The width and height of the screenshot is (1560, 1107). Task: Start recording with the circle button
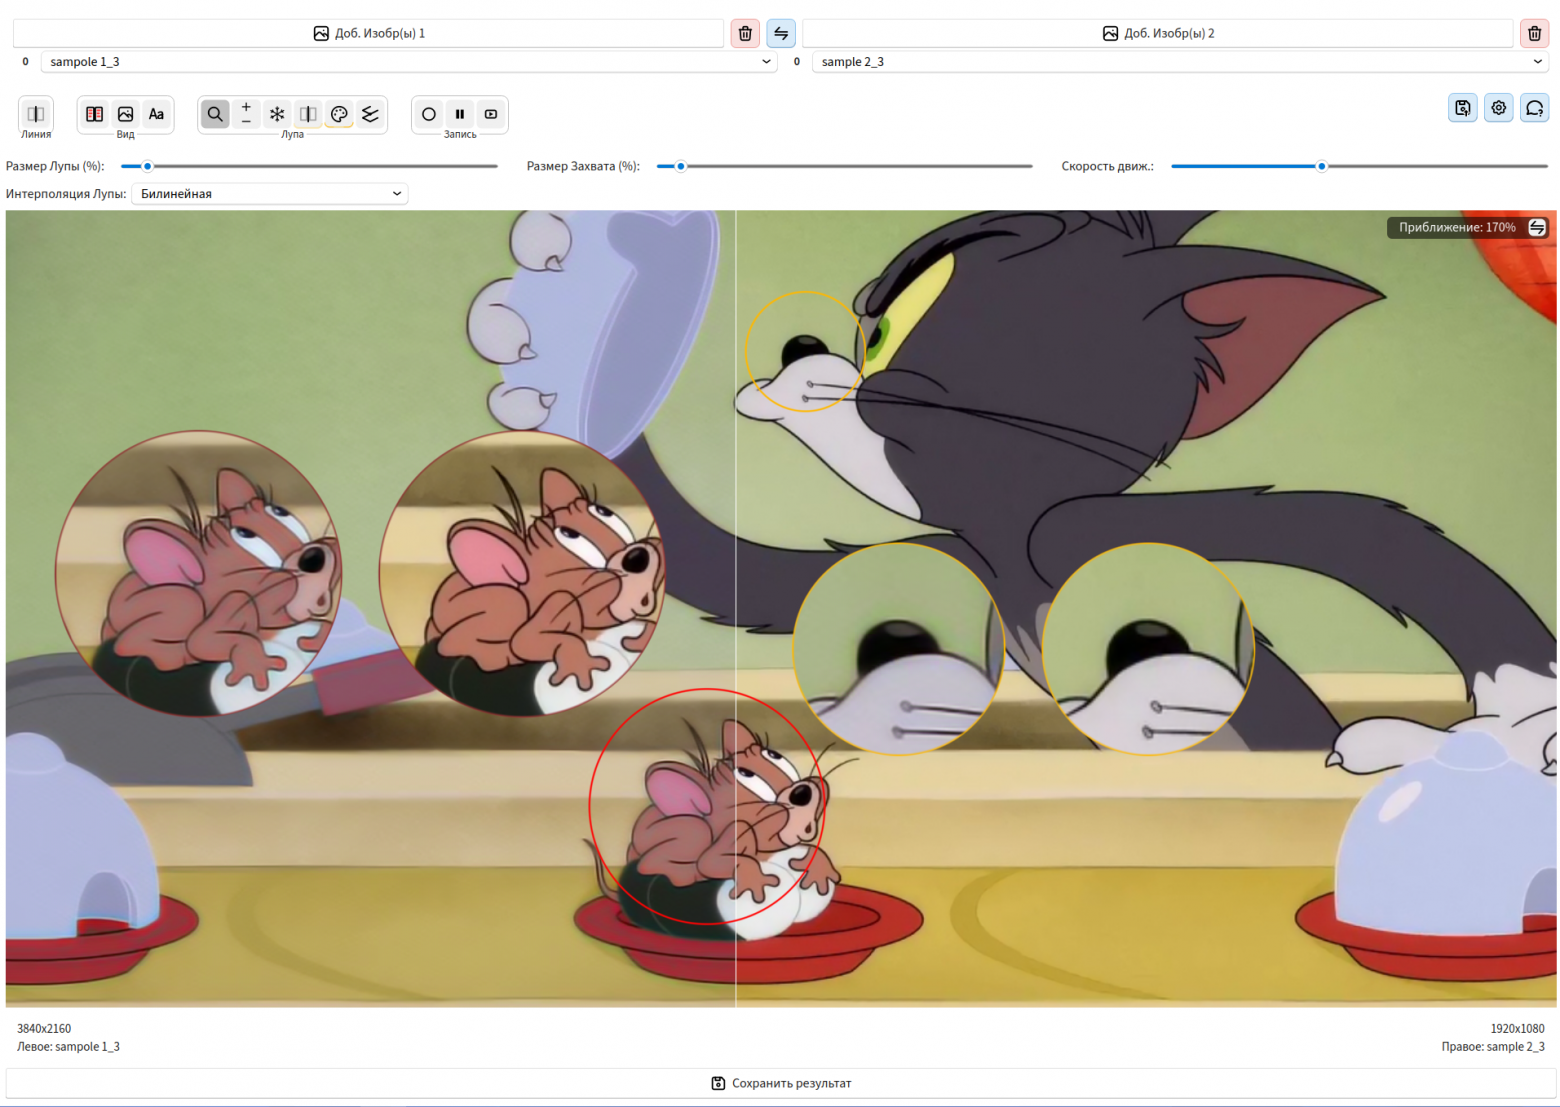[429, 114]
